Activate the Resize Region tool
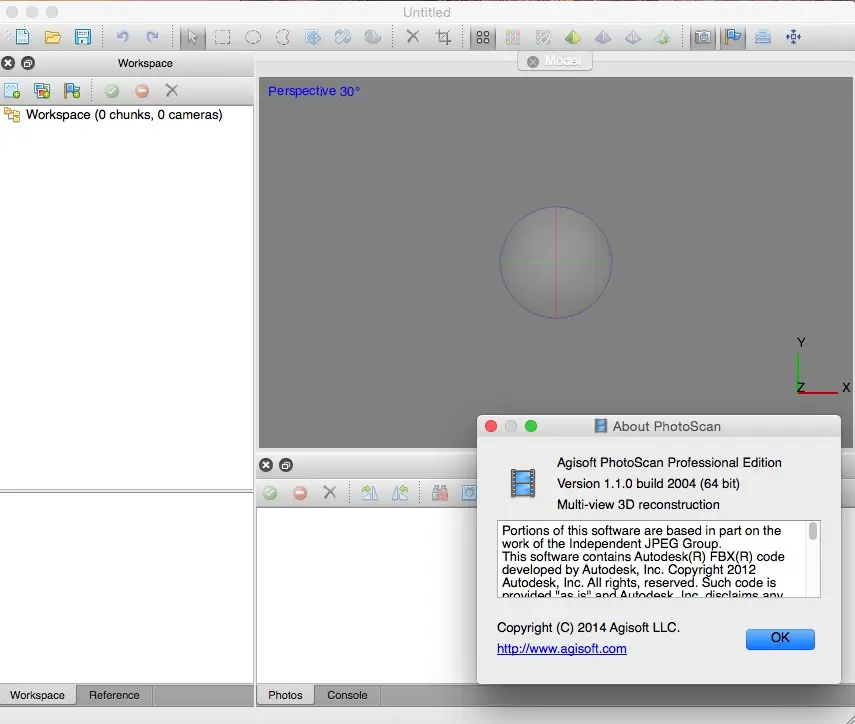The height and width of the screenshot is (724, 855). 373,37
